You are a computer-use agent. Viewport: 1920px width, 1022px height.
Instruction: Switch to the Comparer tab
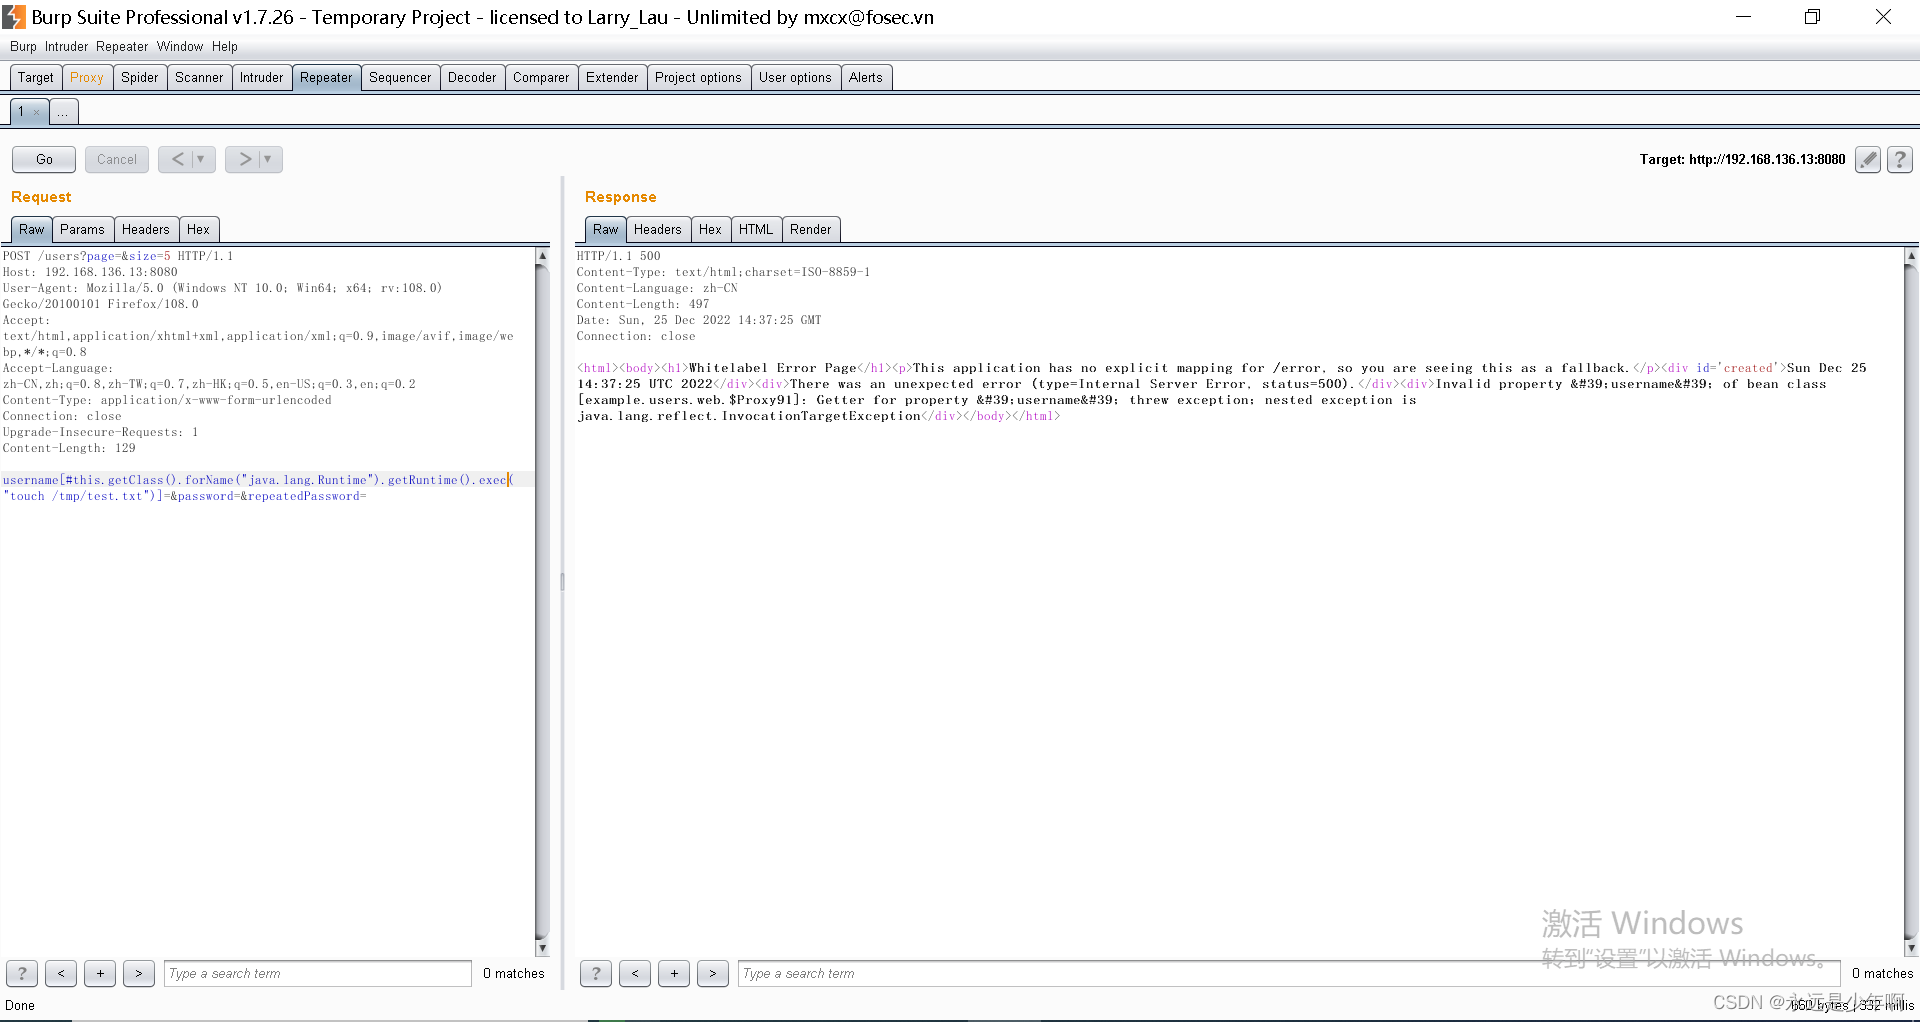(541, 77)
